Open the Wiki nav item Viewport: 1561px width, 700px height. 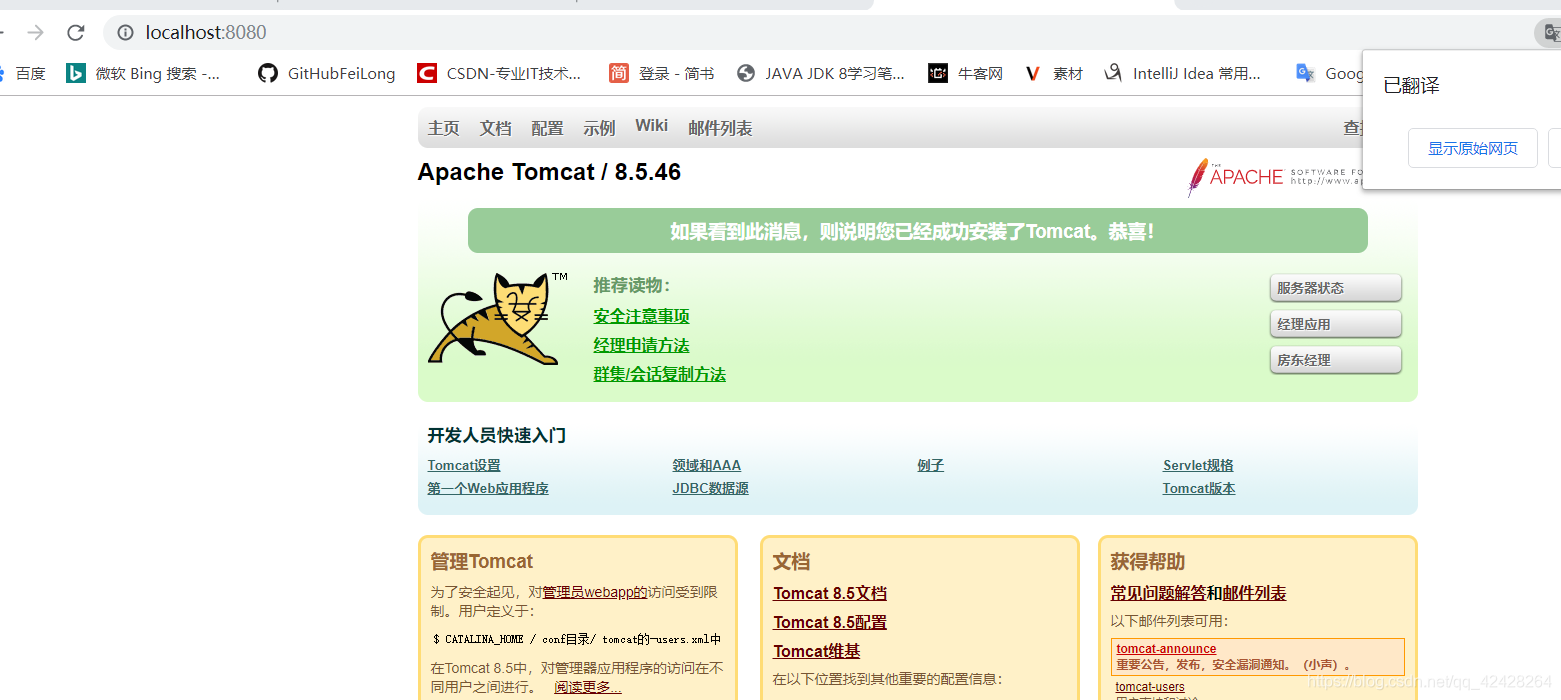(651, 126)
